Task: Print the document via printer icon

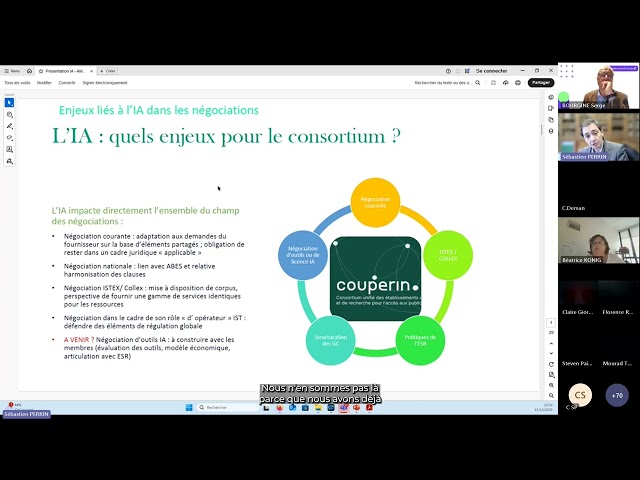Action: [518, 83]
